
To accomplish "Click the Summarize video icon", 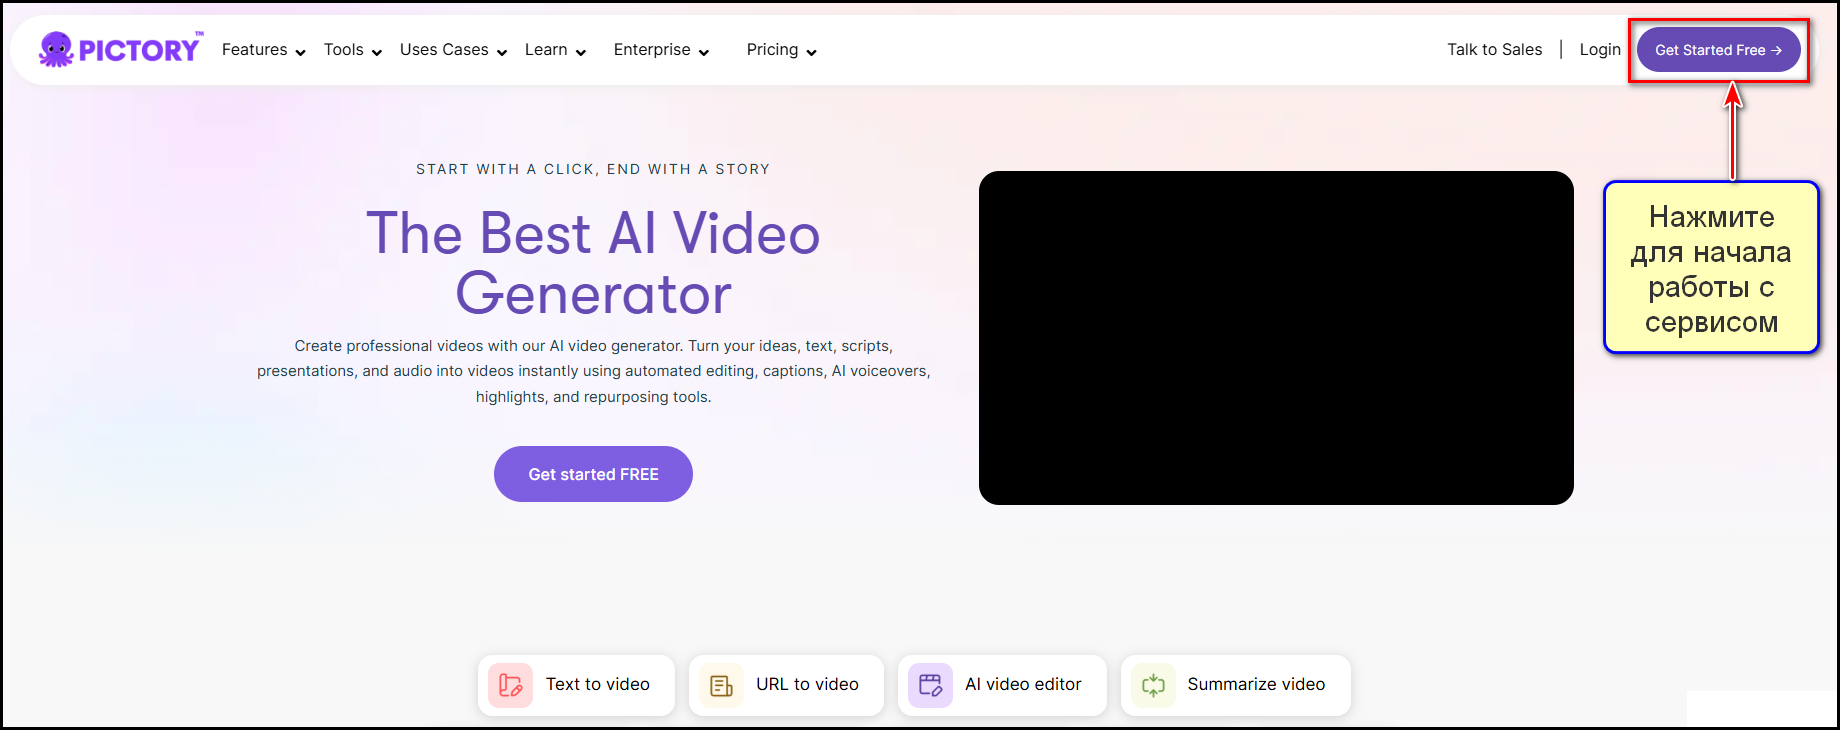I will click(x=1153, y=685).
